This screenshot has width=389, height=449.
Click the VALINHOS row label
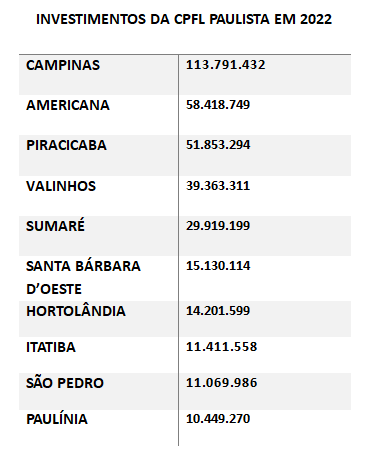61,186
